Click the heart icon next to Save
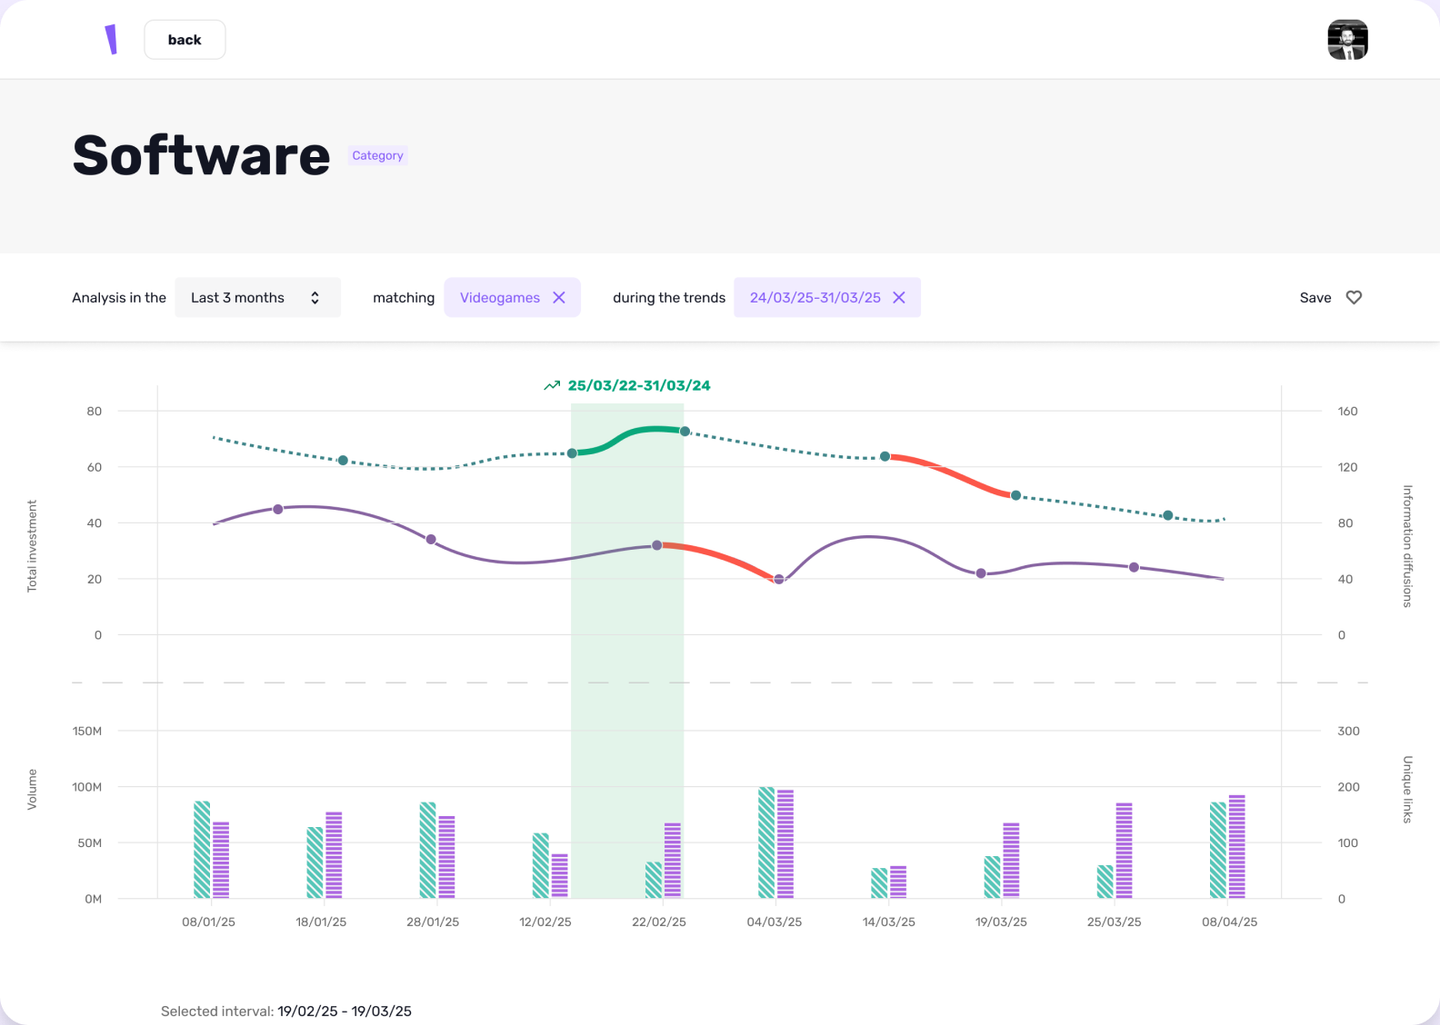The height and width of the screenshot is (1025, 1440). coord(1354,298)
